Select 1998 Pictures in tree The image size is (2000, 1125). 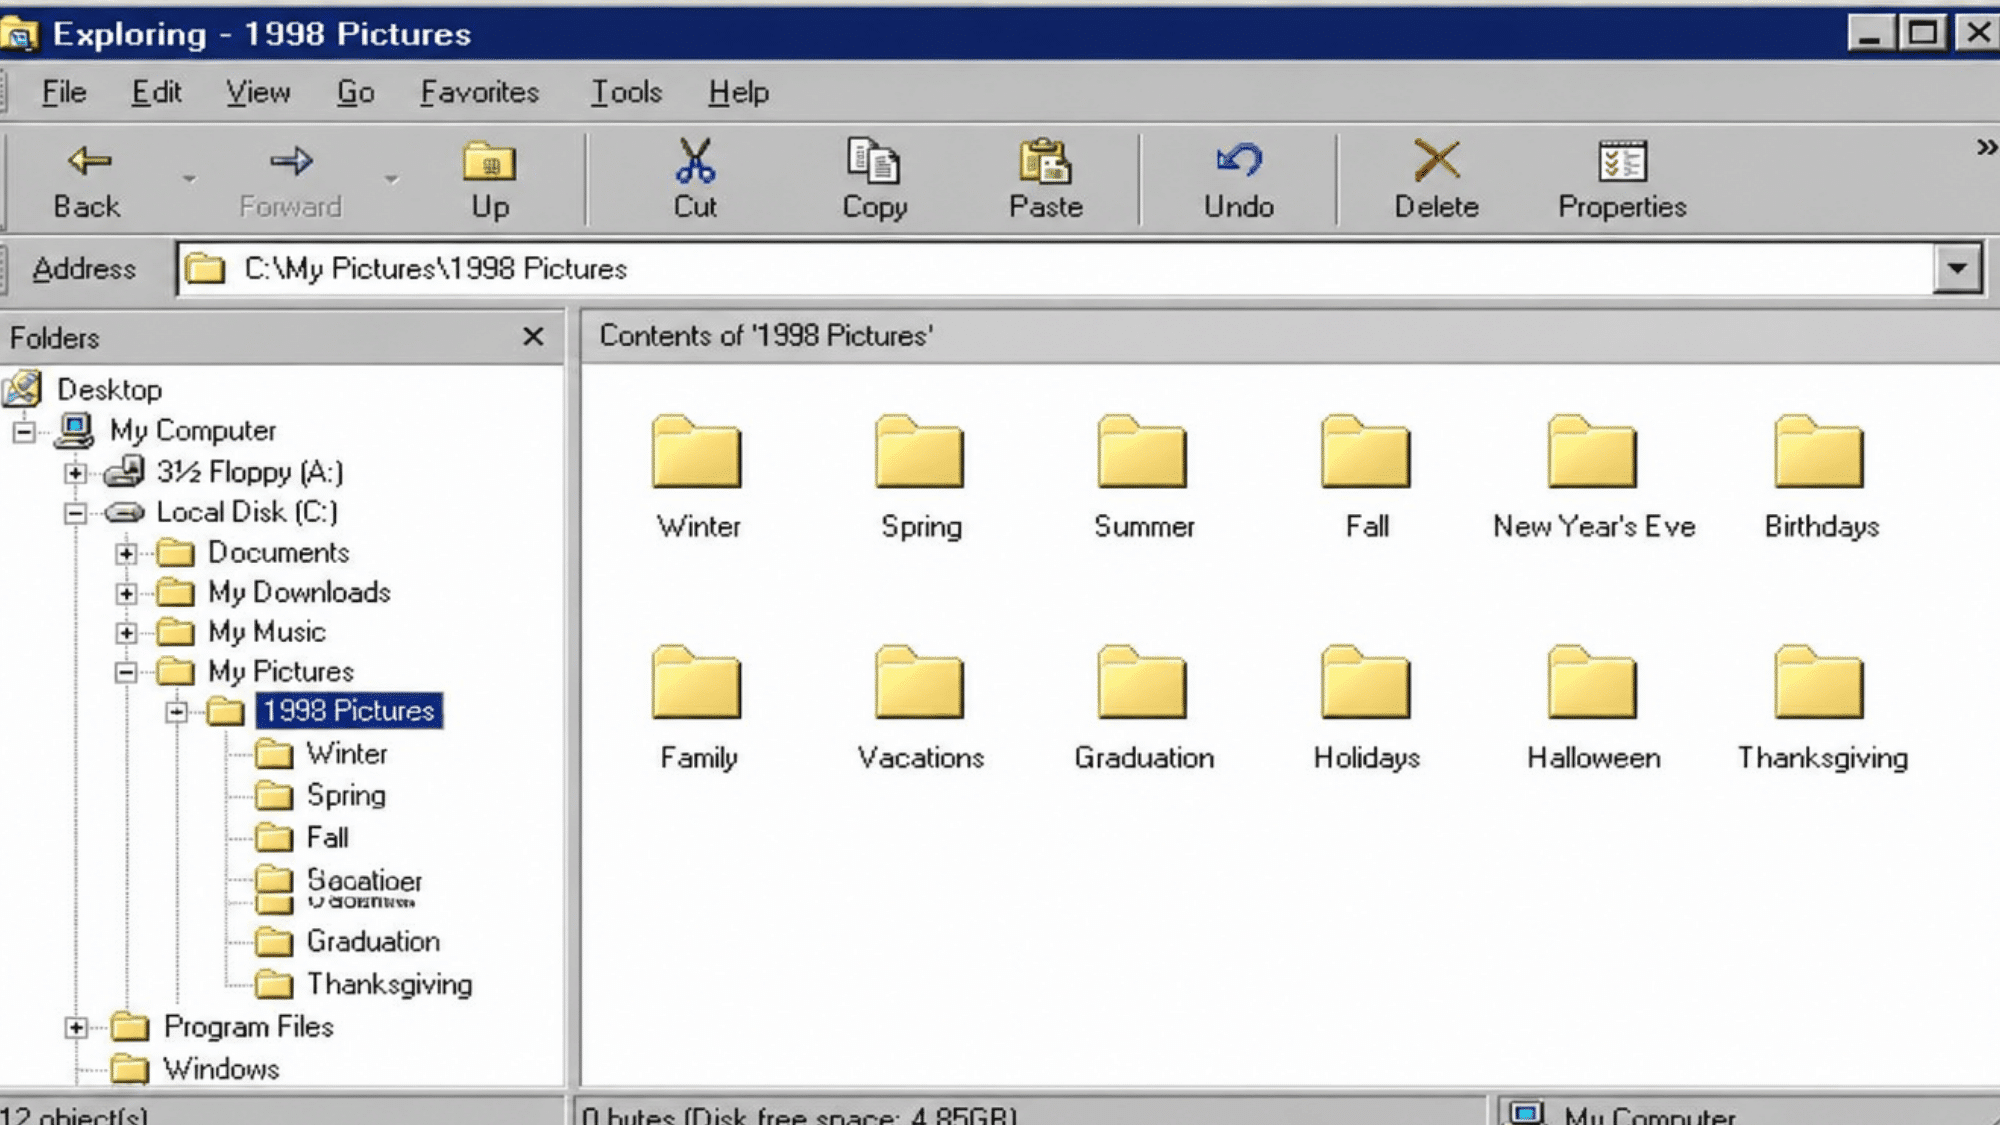click(349, 710)
